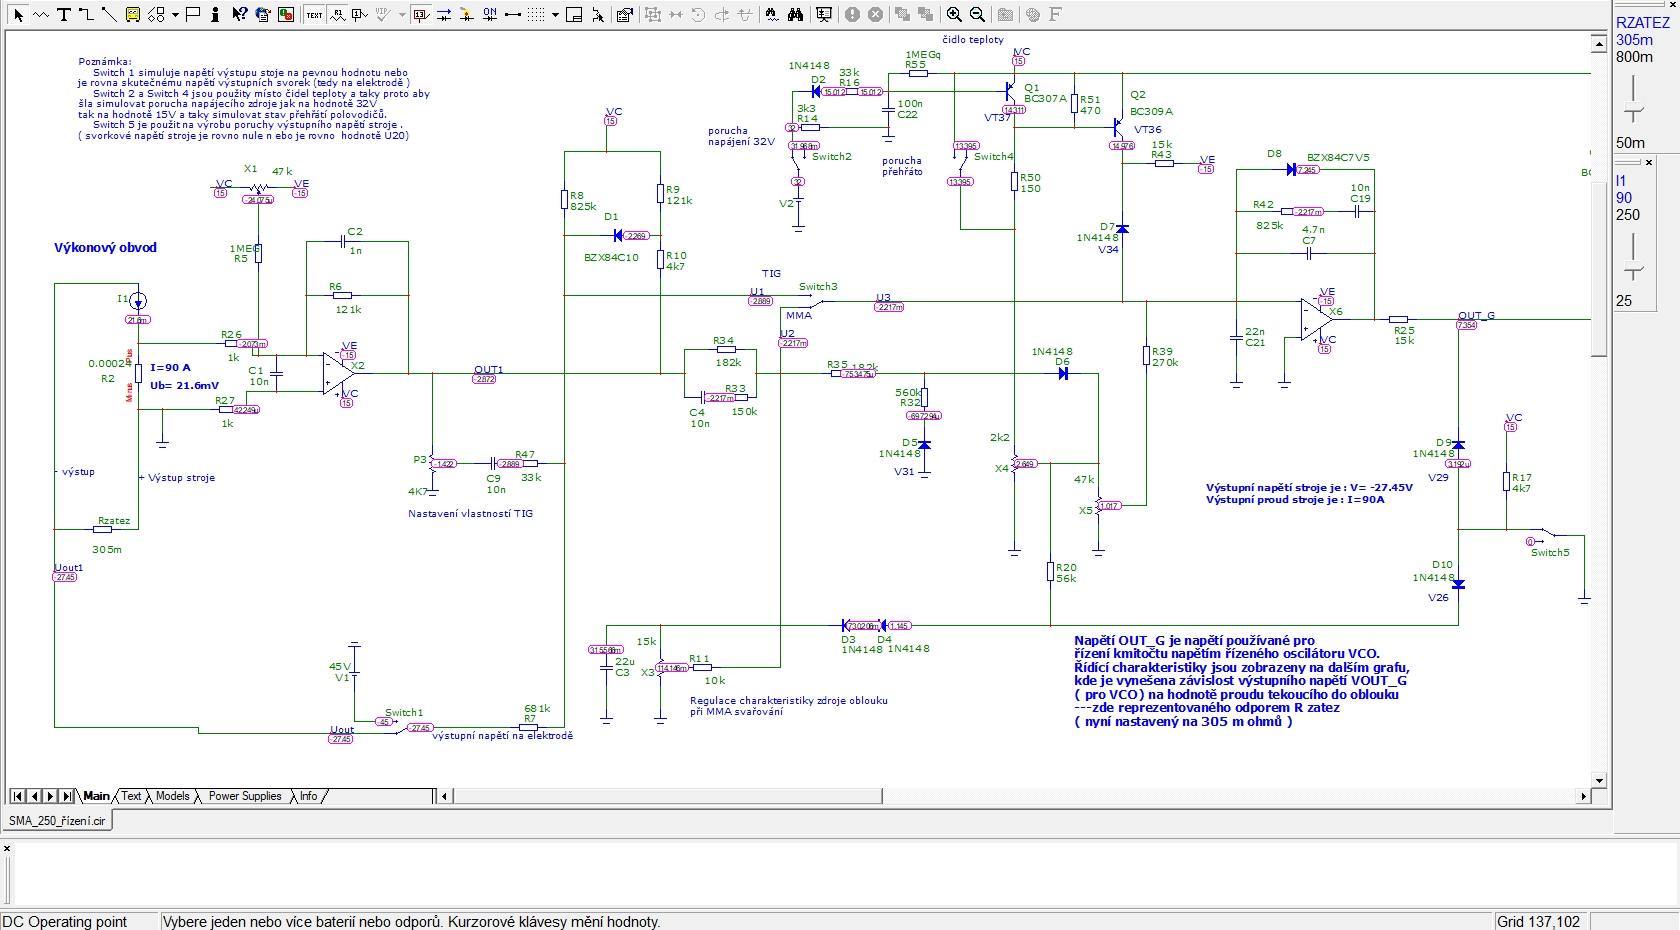This screenshot has height=930, width=1680.
Task: Select the arrow Select mode tool
Action: tap(19, 15)
